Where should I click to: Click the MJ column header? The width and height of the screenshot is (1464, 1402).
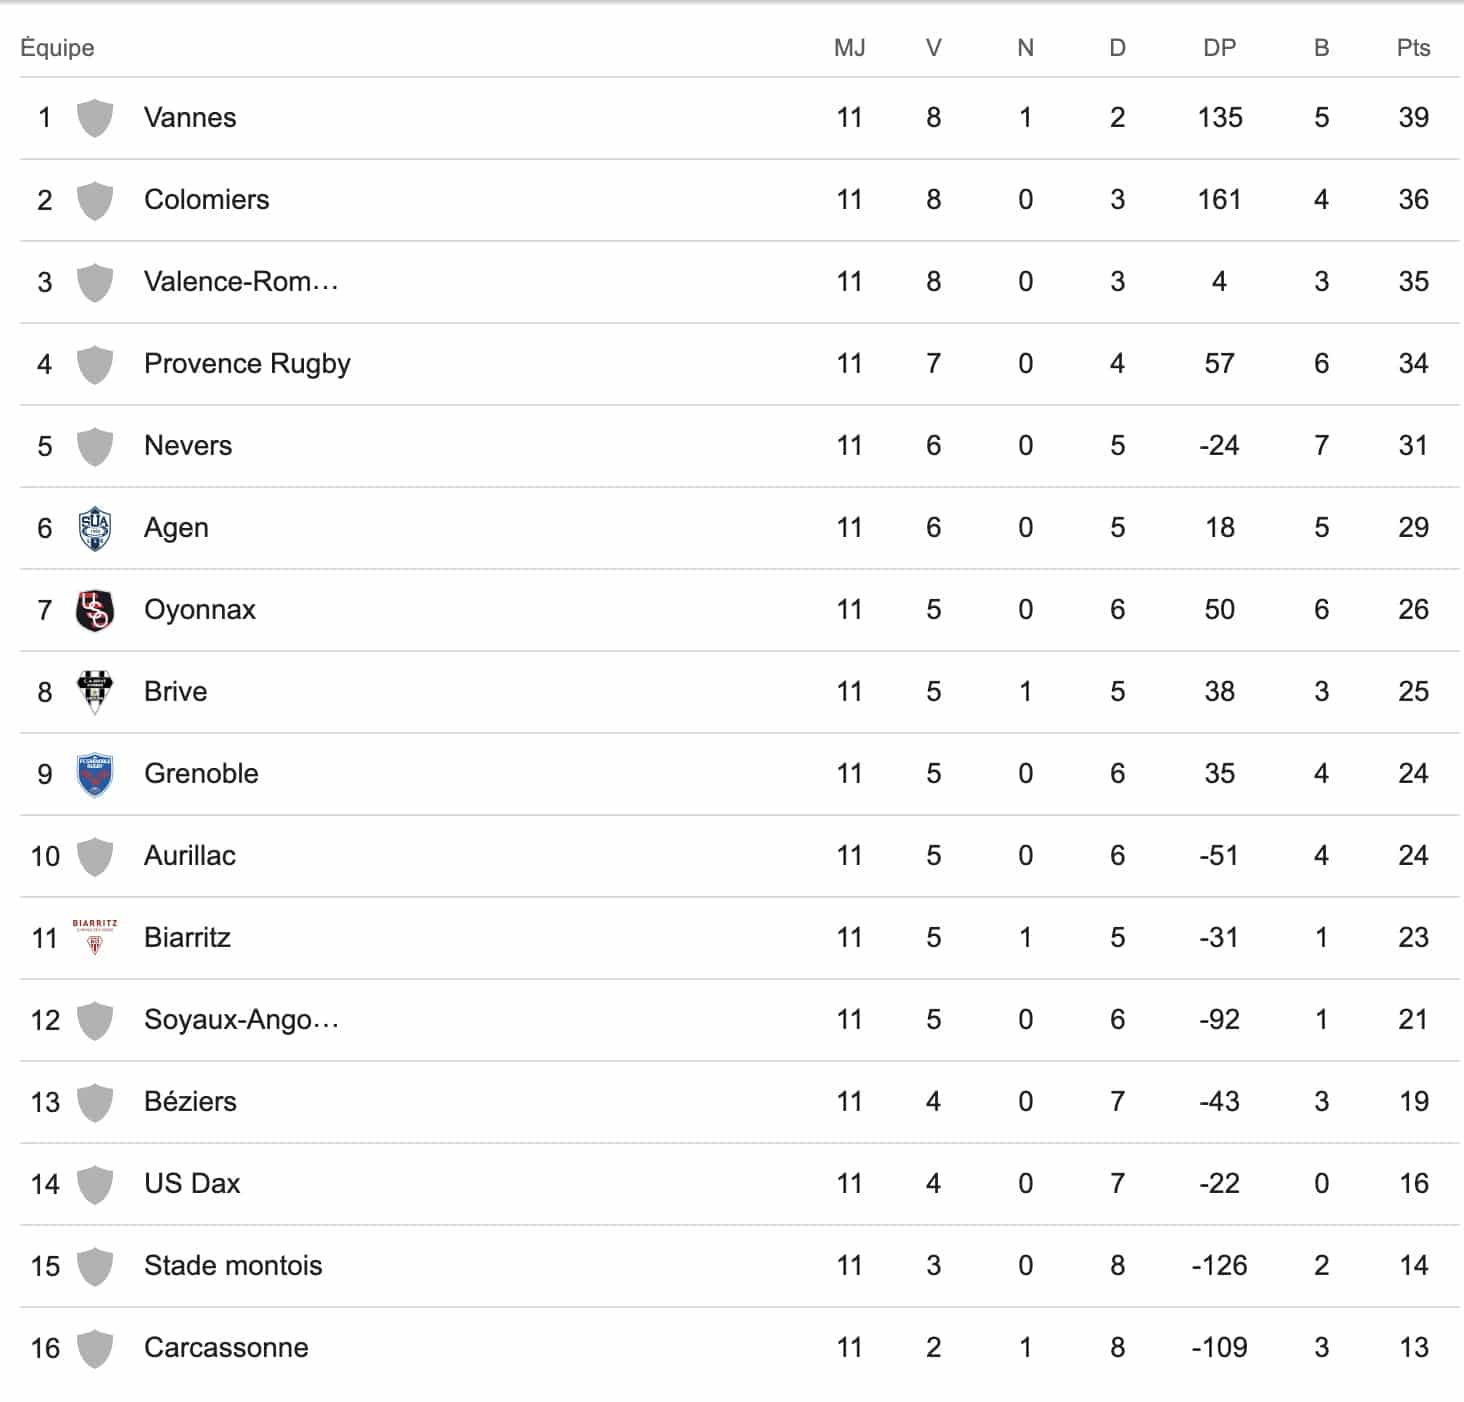[849, 48]
